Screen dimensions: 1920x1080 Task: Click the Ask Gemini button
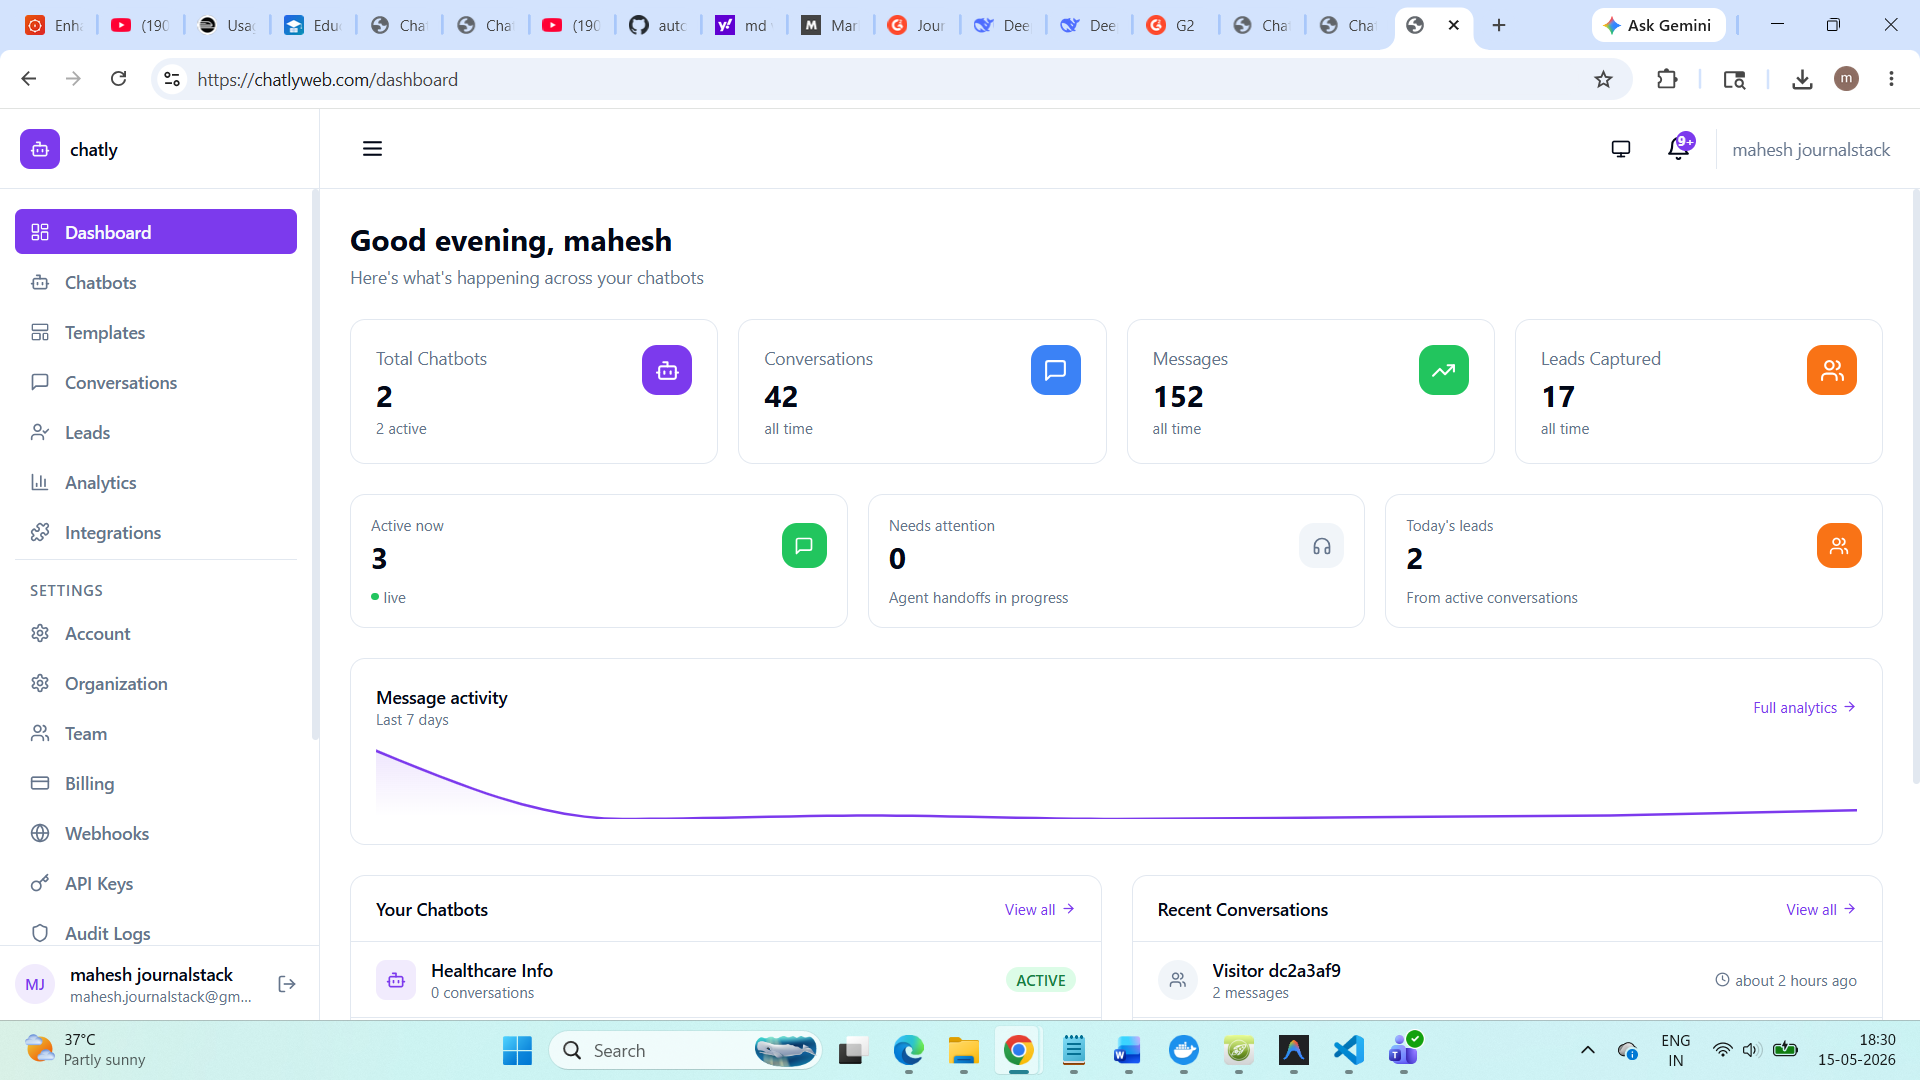tap(1658, 25)
